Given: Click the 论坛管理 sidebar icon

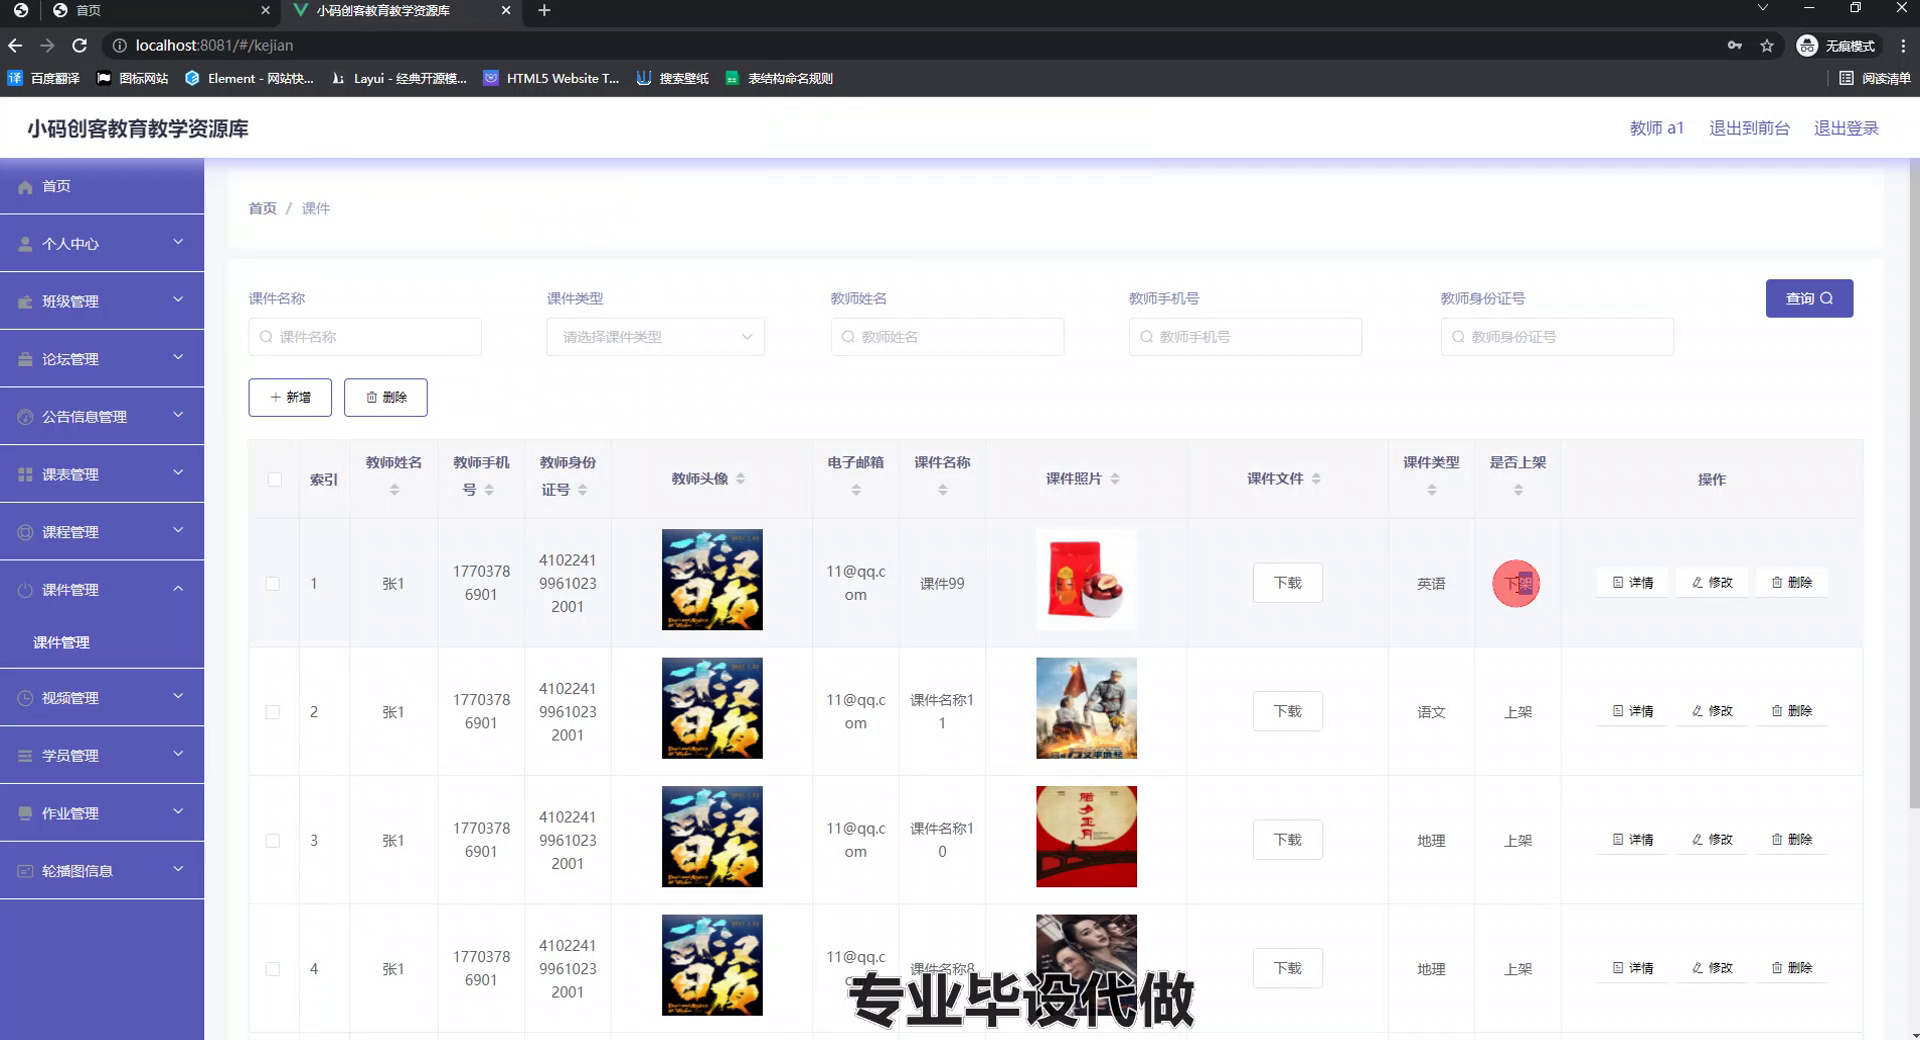Looking at the screenshot, I should 25,359.
